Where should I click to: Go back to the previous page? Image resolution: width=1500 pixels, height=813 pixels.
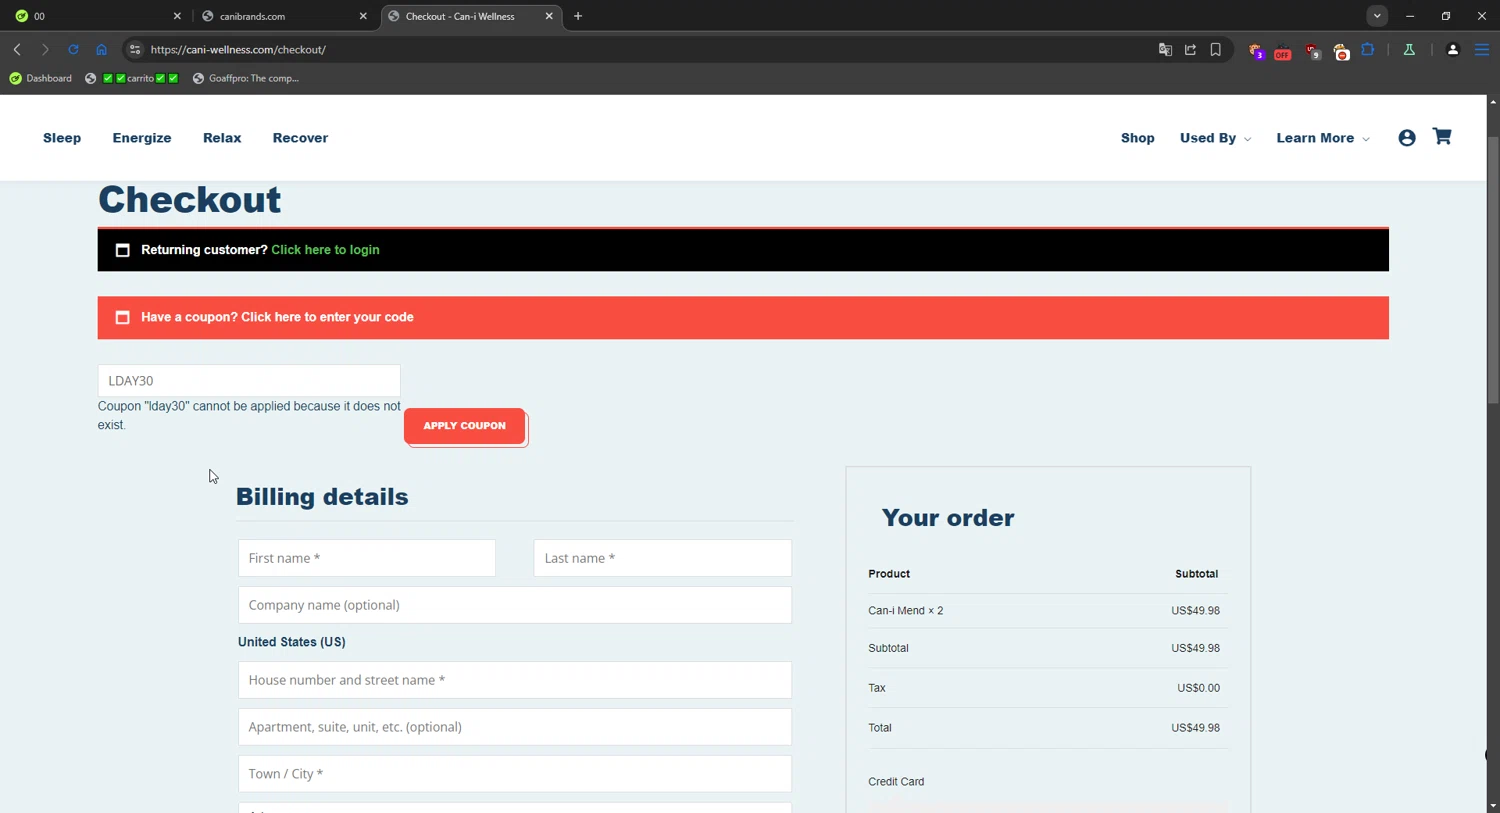17,49
